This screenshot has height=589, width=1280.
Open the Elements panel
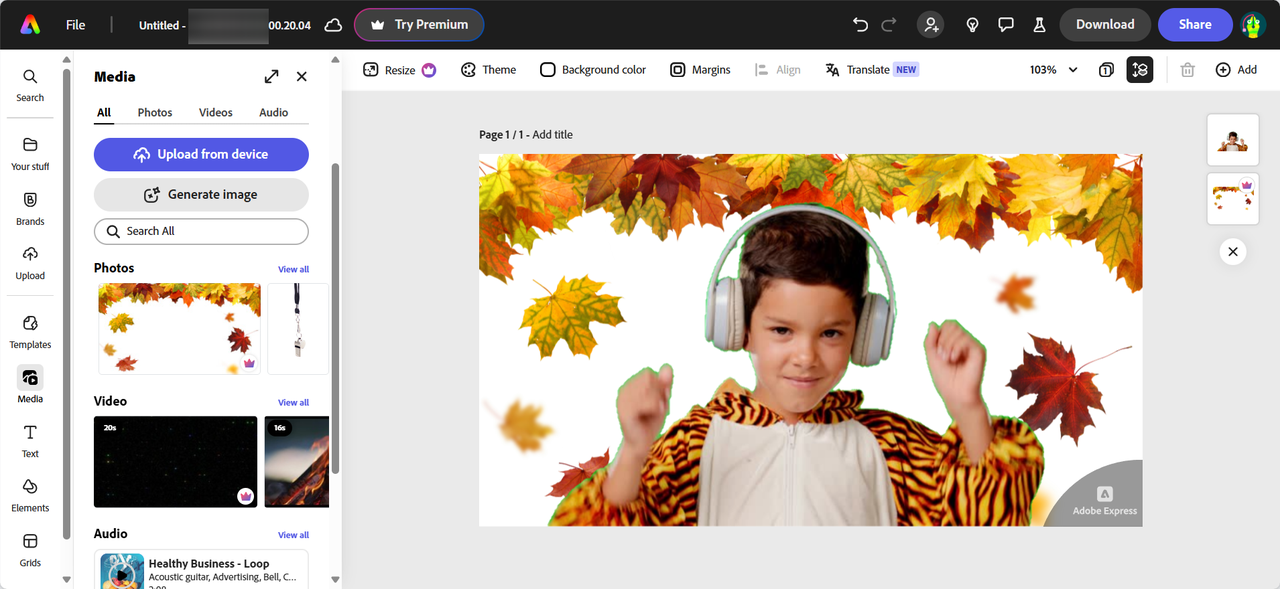click(x=30, y=495)
